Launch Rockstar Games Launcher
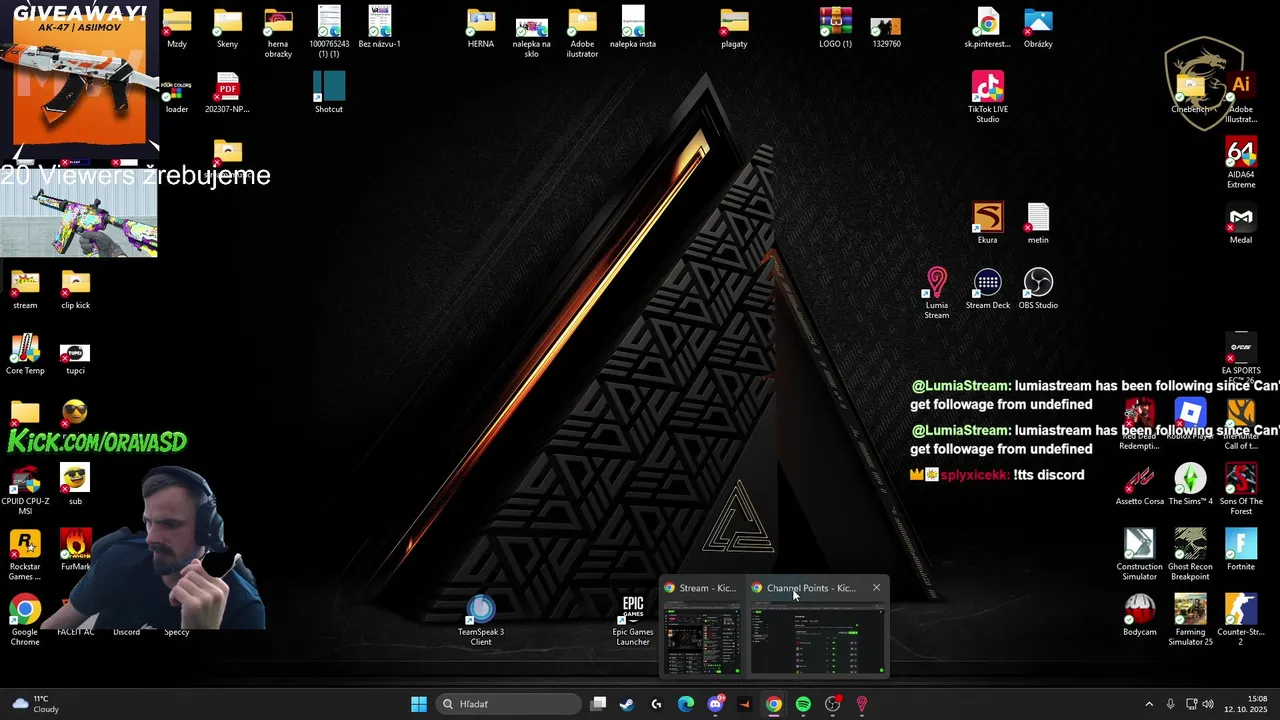 [25, 555]
